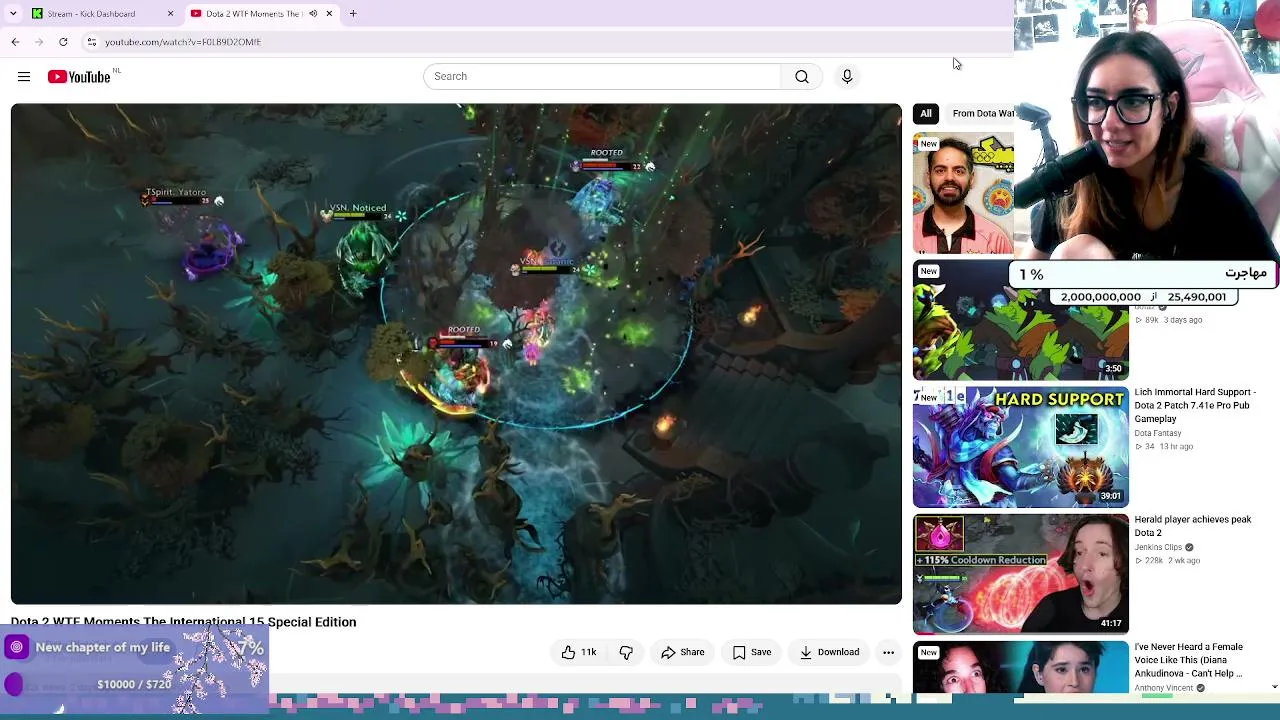Mute the Dota 2 tab audio
The height and width of the screenshot is (720, 1280).
313,14
